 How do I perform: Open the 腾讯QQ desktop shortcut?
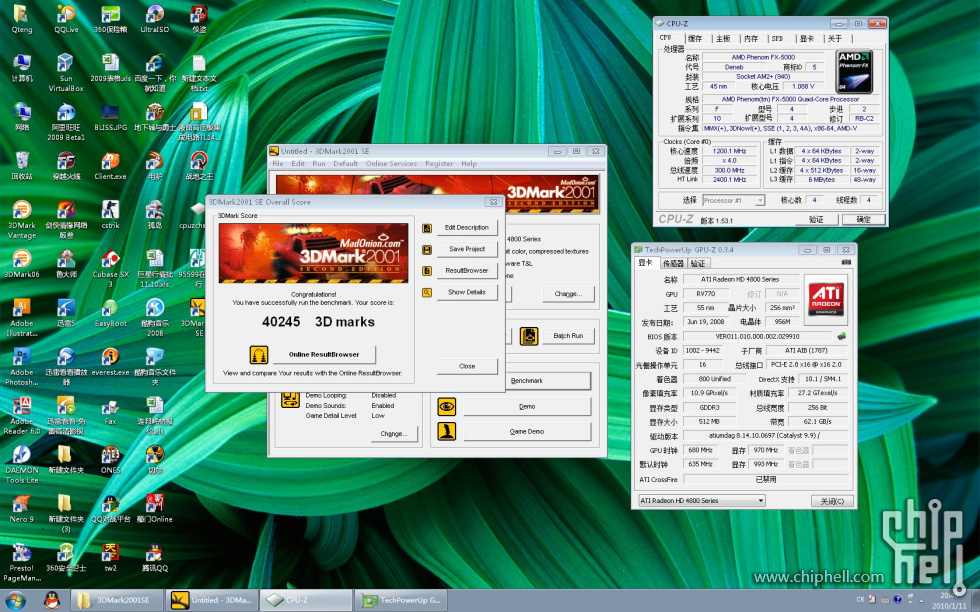point(154,557)
